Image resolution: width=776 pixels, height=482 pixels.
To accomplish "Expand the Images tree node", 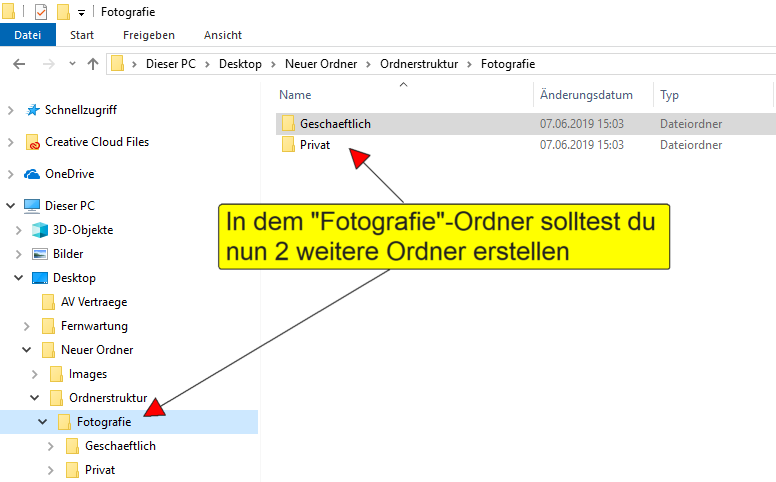I will 34,375.
